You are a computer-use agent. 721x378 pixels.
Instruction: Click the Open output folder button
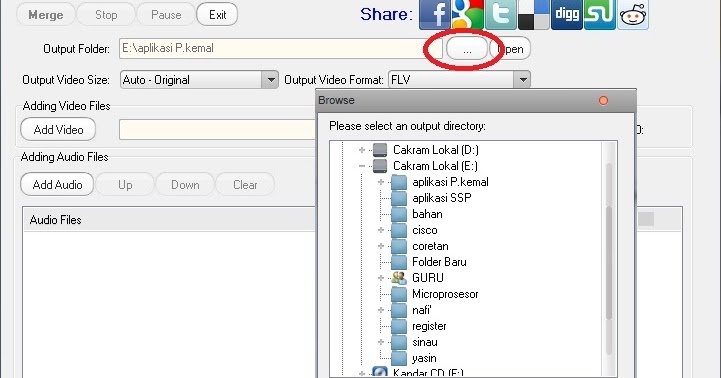510,49
